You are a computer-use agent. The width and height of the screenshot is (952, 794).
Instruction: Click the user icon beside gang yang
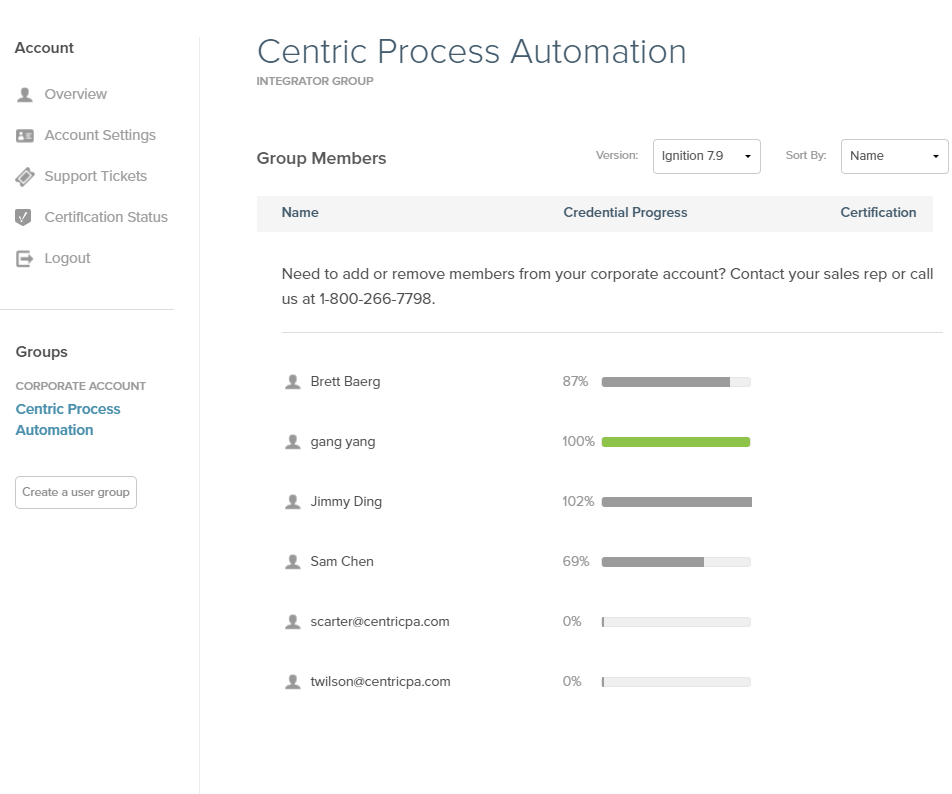pyautogui.click(x=293, y=442)
